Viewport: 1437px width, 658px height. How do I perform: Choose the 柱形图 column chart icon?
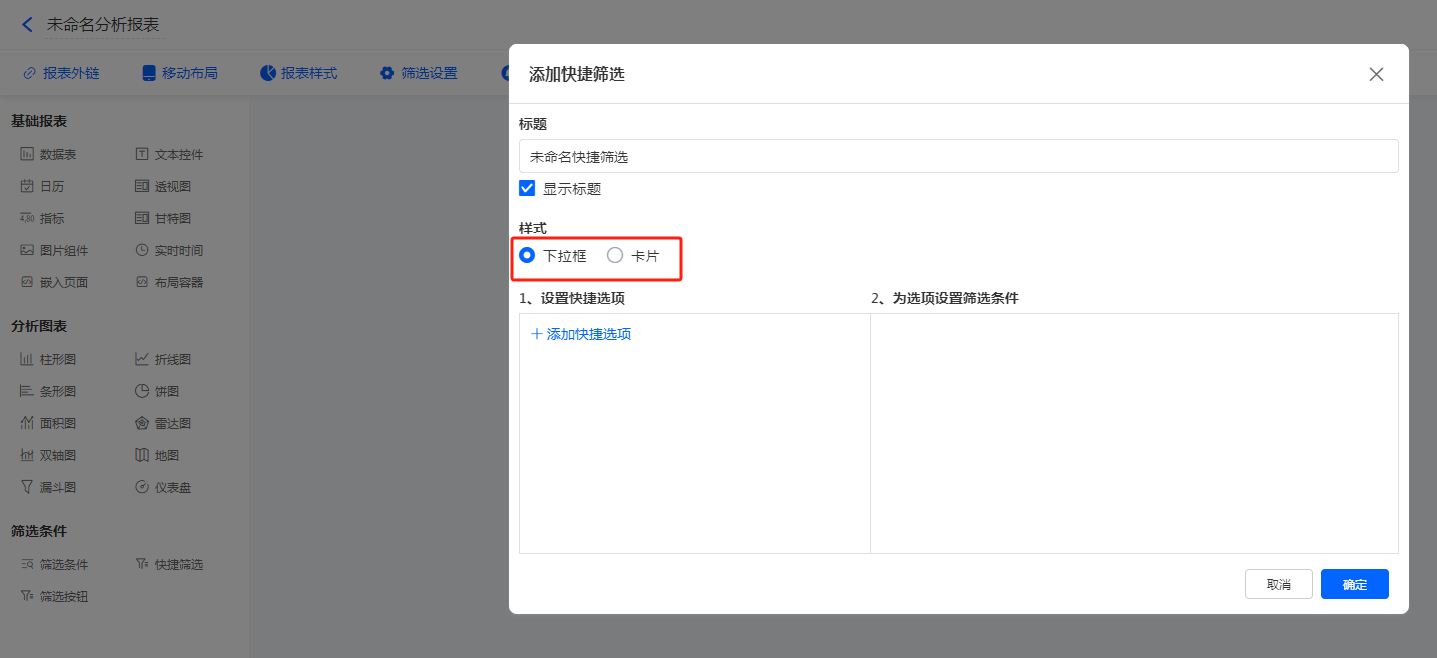[27, 360]
